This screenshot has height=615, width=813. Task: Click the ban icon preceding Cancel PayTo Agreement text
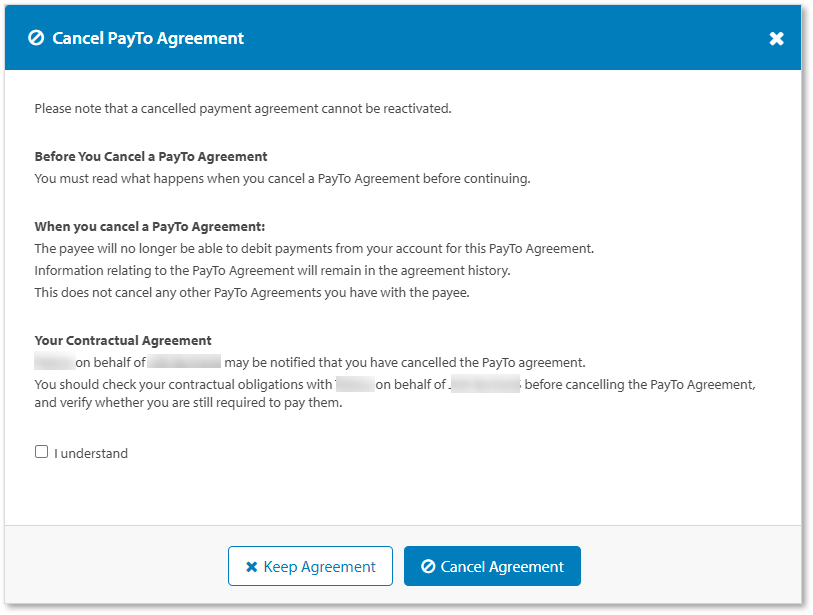(36, 37)
